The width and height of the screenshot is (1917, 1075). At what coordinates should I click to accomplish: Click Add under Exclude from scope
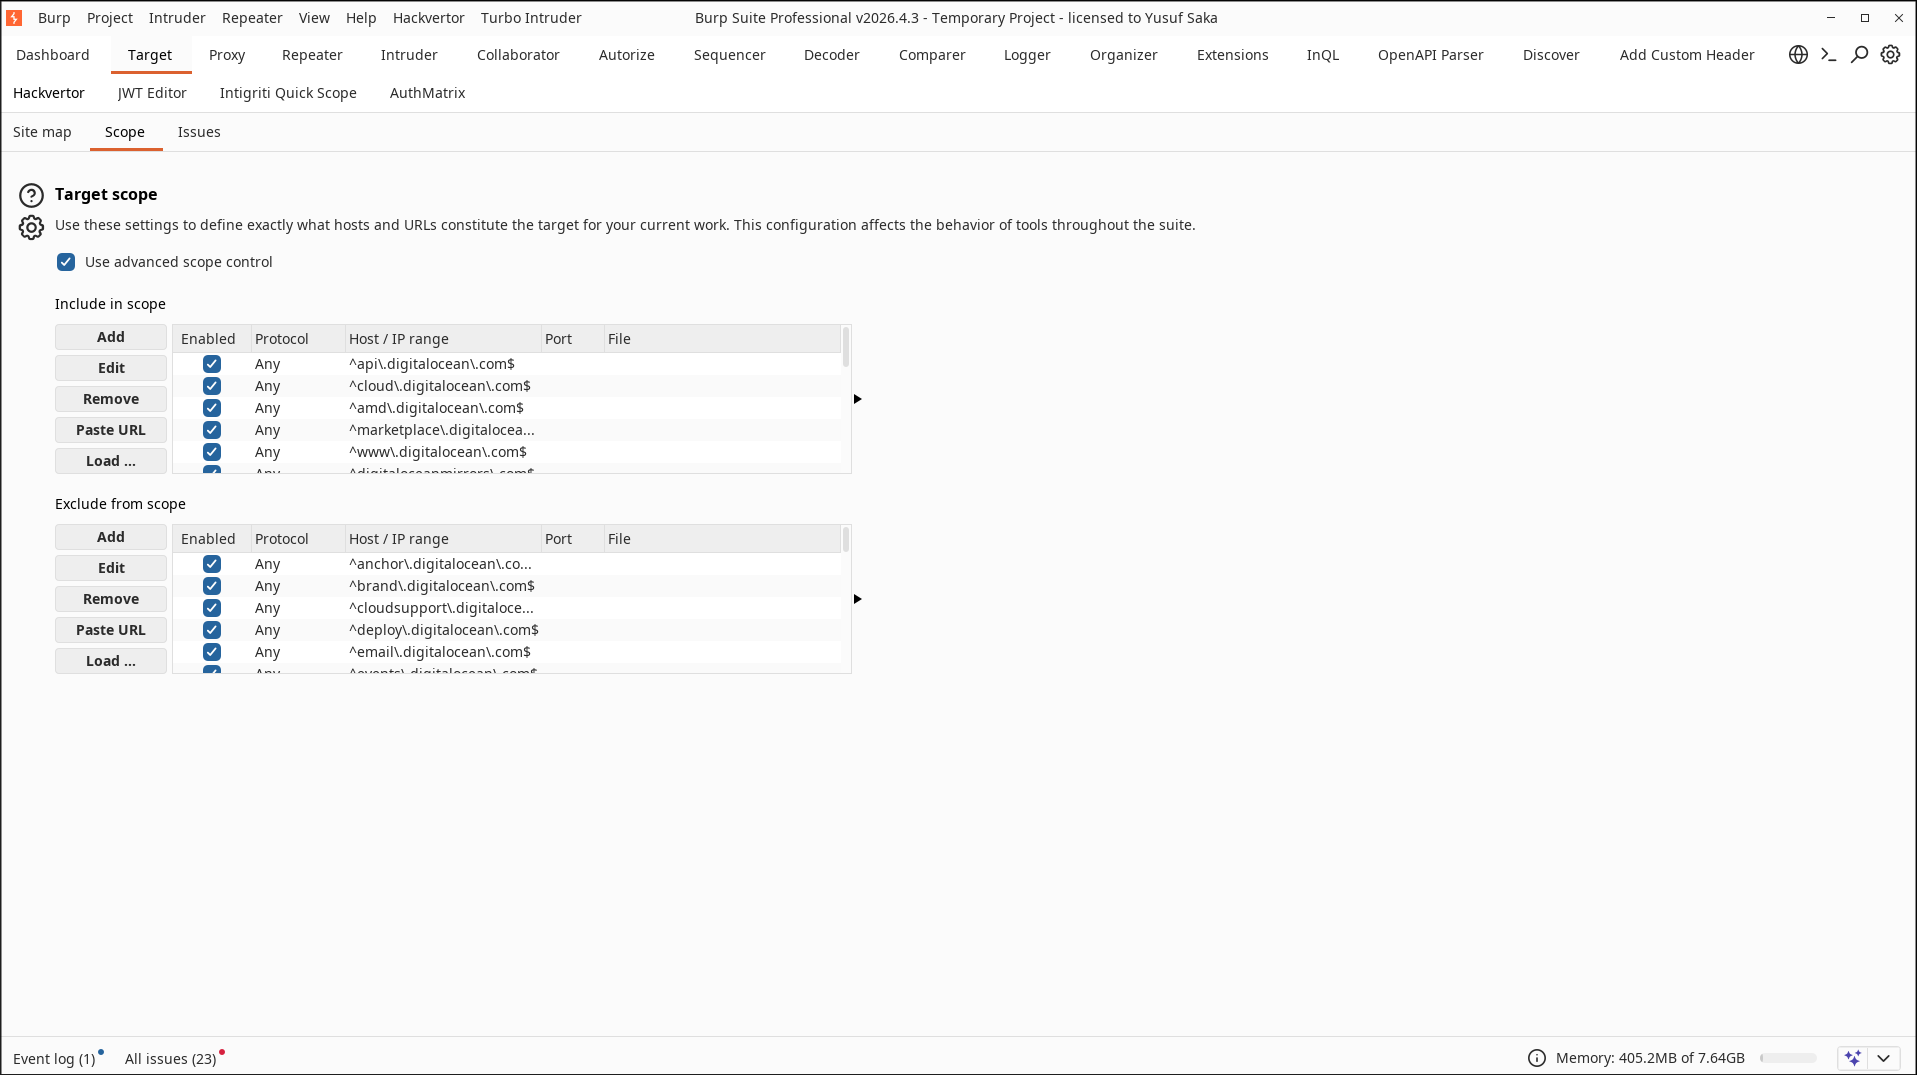[x=111, y=537]
